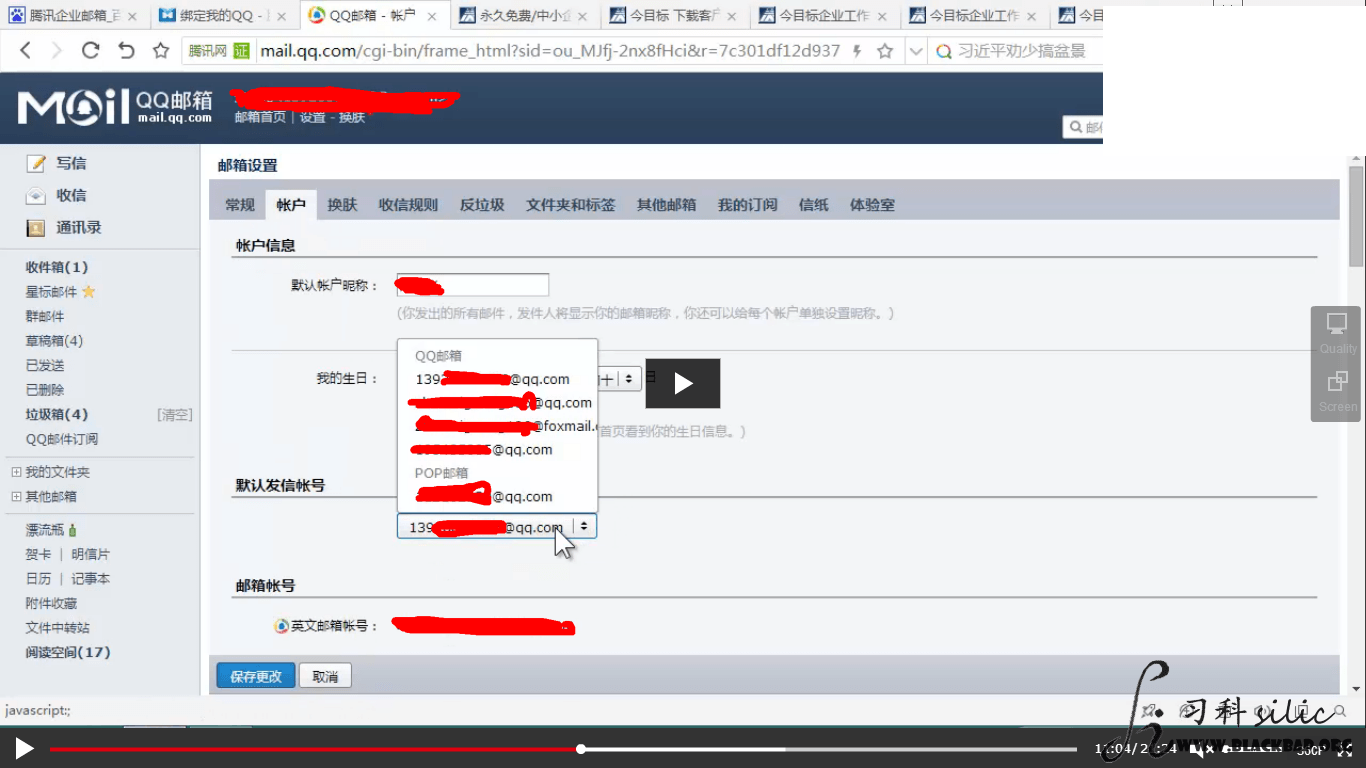
Task: Click the 写信 compose pencil icon
Action: 36,163
